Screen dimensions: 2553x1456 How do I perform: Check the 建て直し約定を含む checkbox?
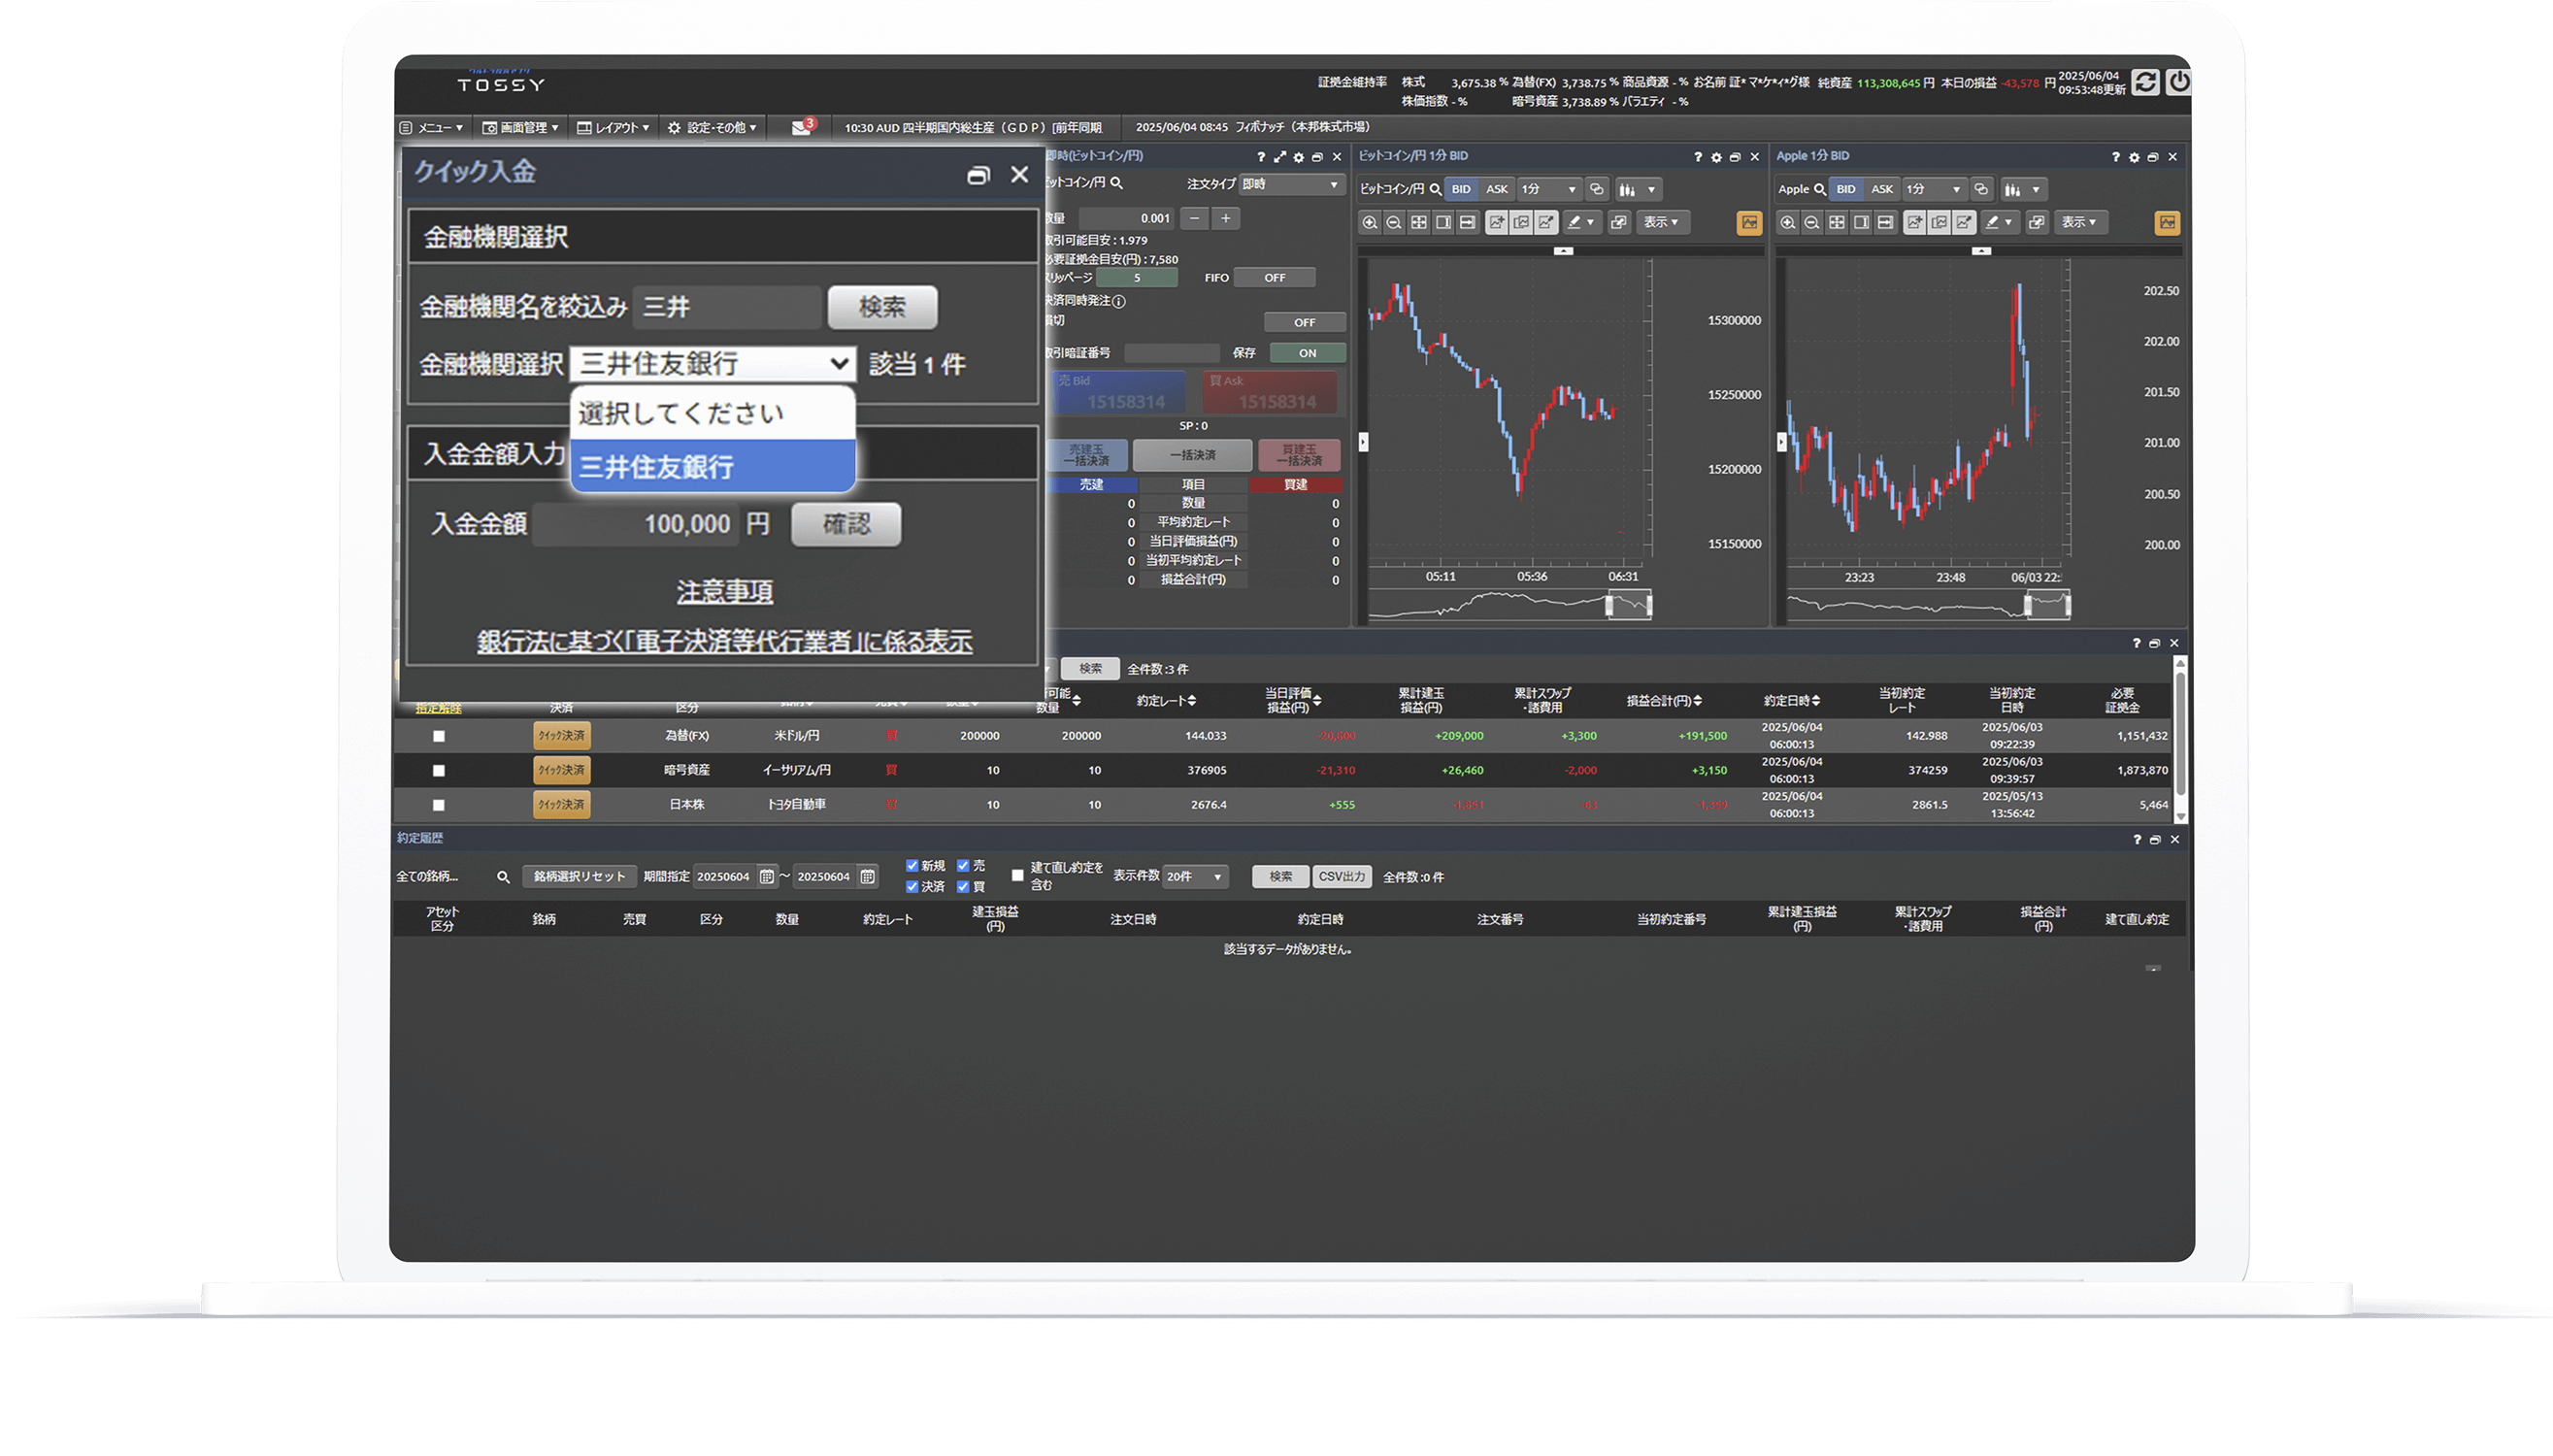point(1018,876)
